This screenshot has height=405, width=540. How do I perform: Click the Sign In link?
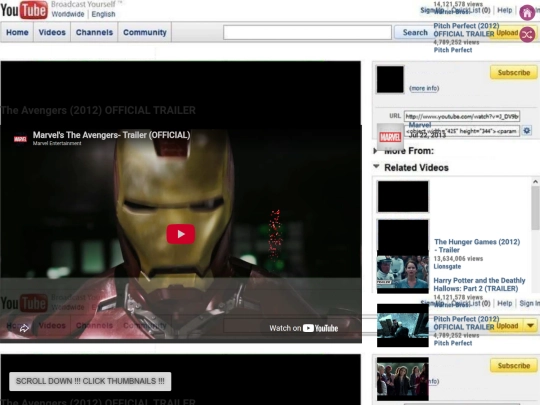(x=530, y=303)
